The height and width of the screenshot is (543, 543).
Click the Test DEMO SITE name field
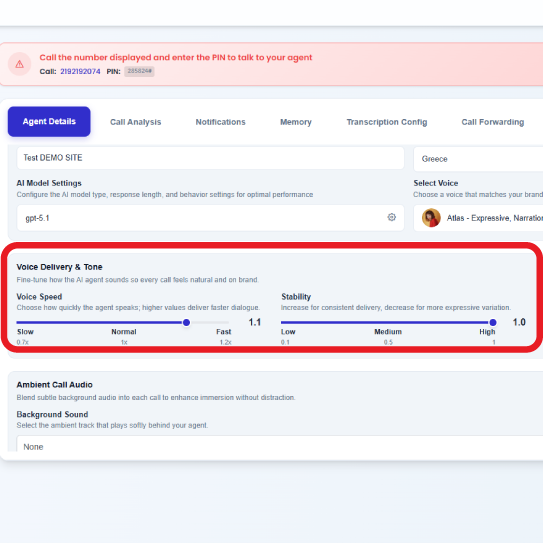pos(210,158)
